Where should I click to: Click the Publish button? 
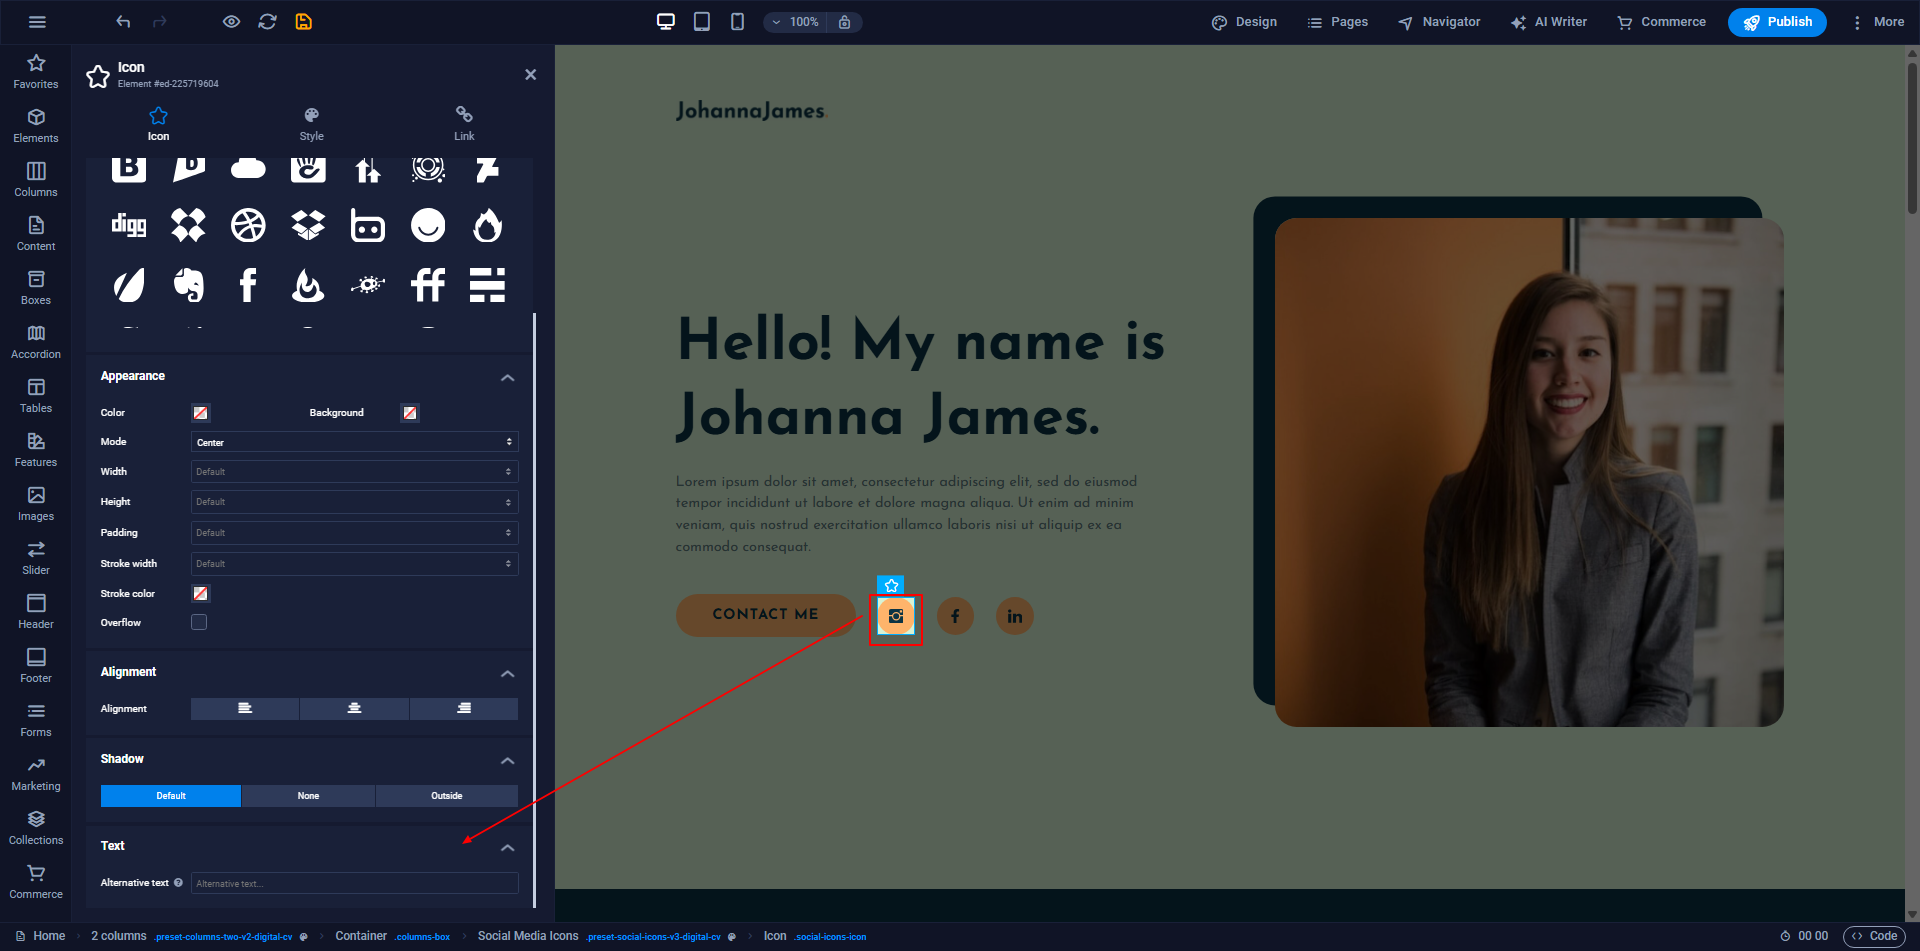(x=1776, y=22)
